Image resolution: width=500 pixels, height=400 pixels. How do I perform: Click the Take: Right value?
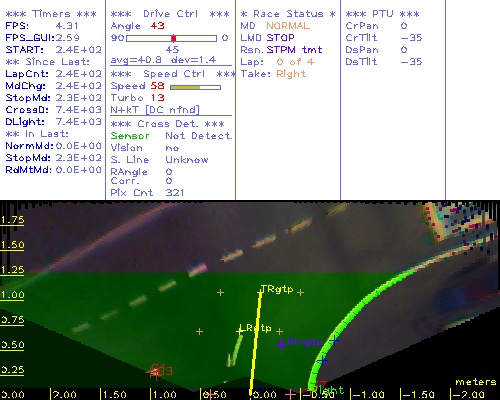click(x=291, y=74)
